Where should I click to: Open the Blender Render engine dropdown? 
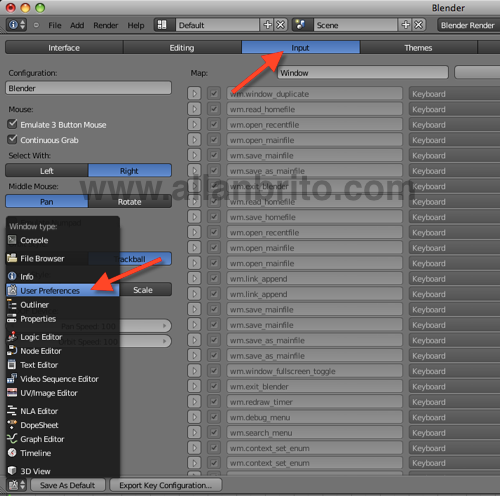point(469,25)
